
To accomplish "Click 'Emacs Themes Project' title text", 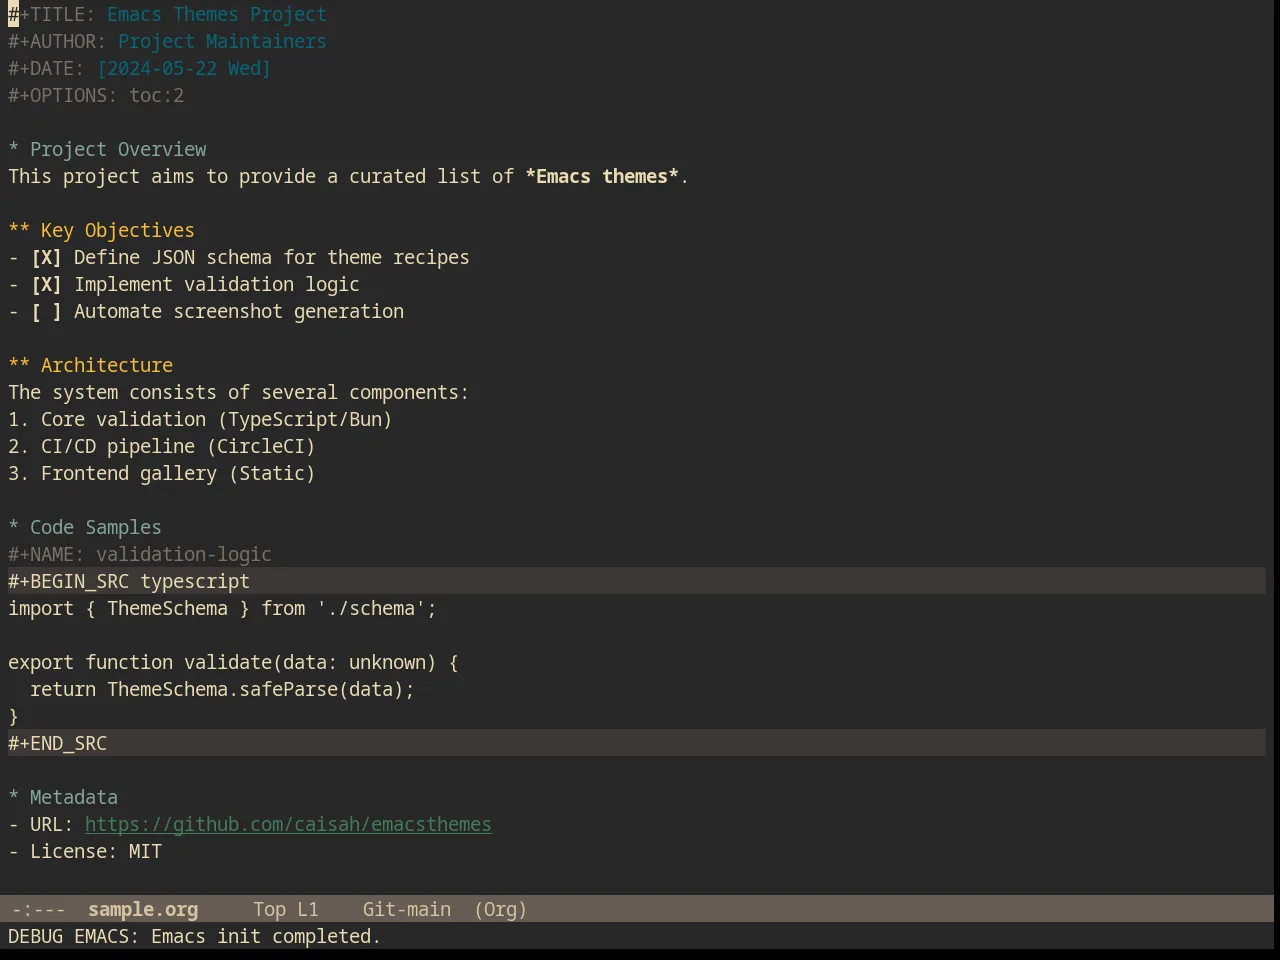I will [217, 15].
